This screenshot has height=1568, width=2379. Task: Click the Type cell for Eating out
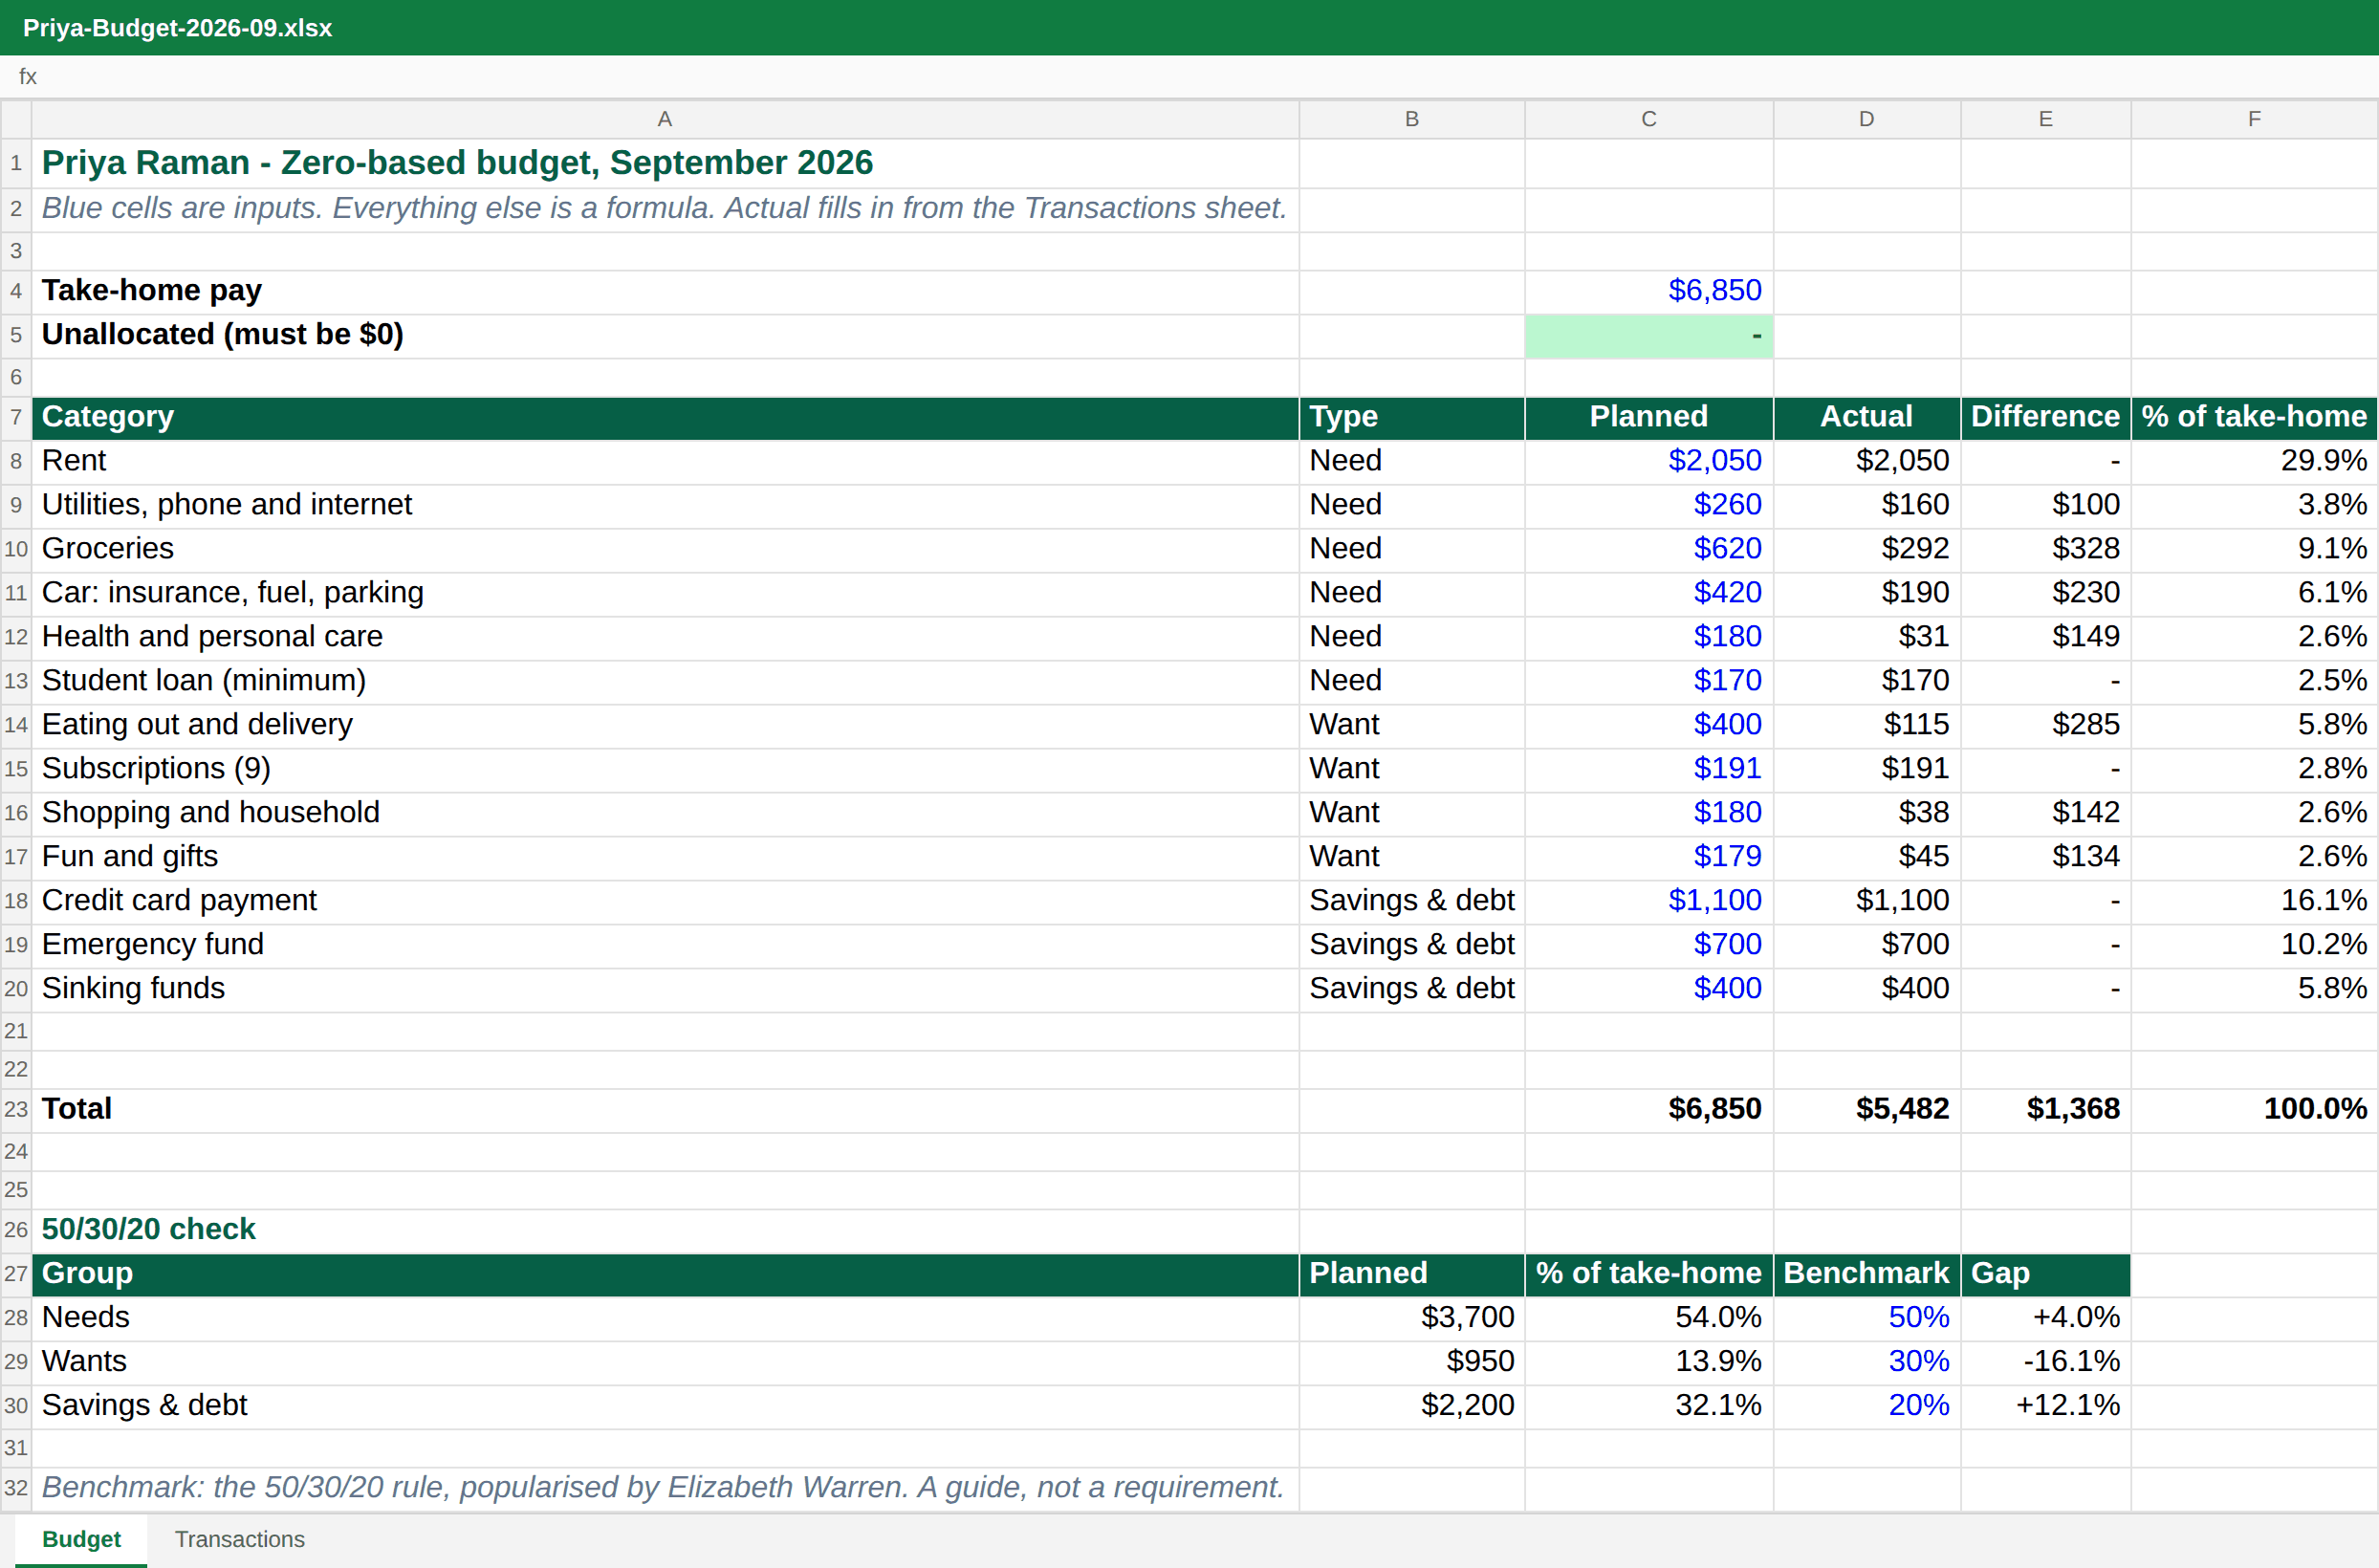1412,725
